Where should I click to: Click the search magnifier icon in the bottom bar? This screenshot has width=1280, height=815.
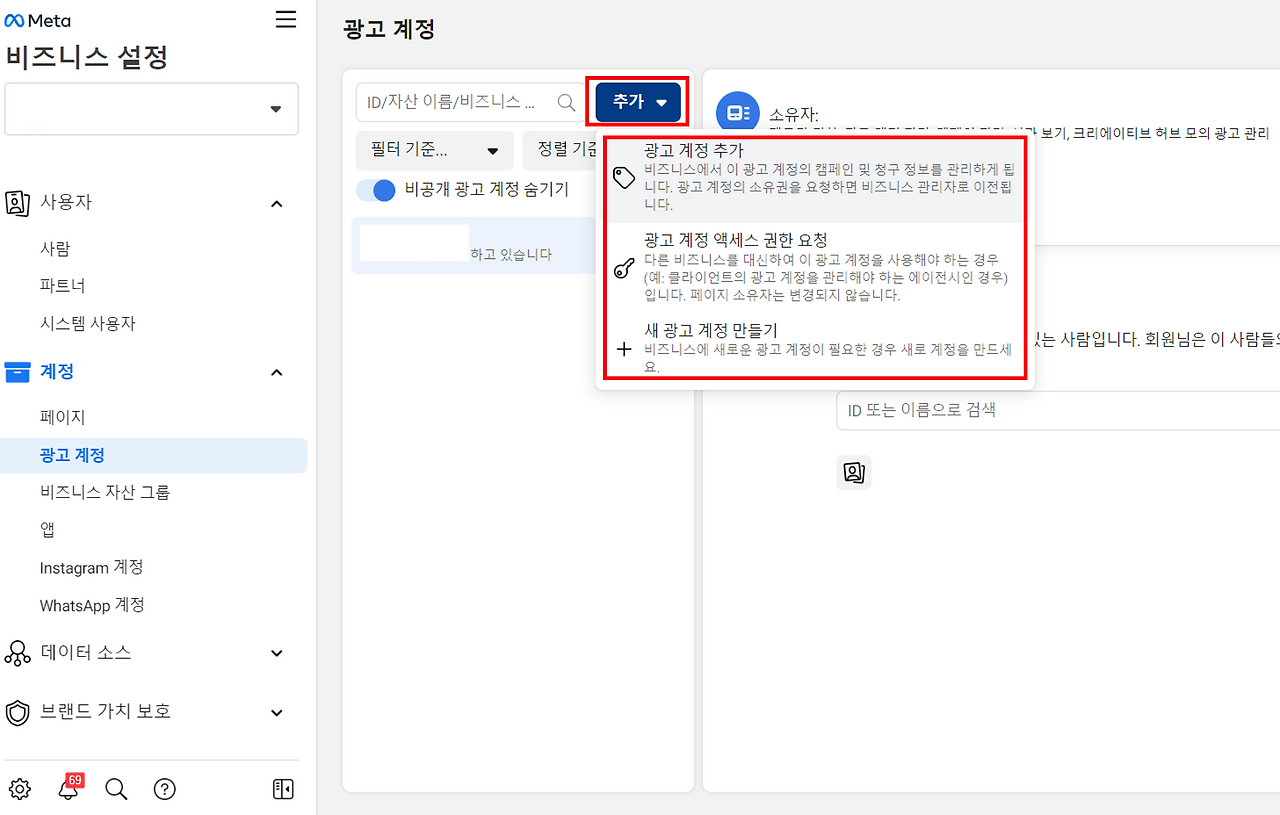[116, 789]
